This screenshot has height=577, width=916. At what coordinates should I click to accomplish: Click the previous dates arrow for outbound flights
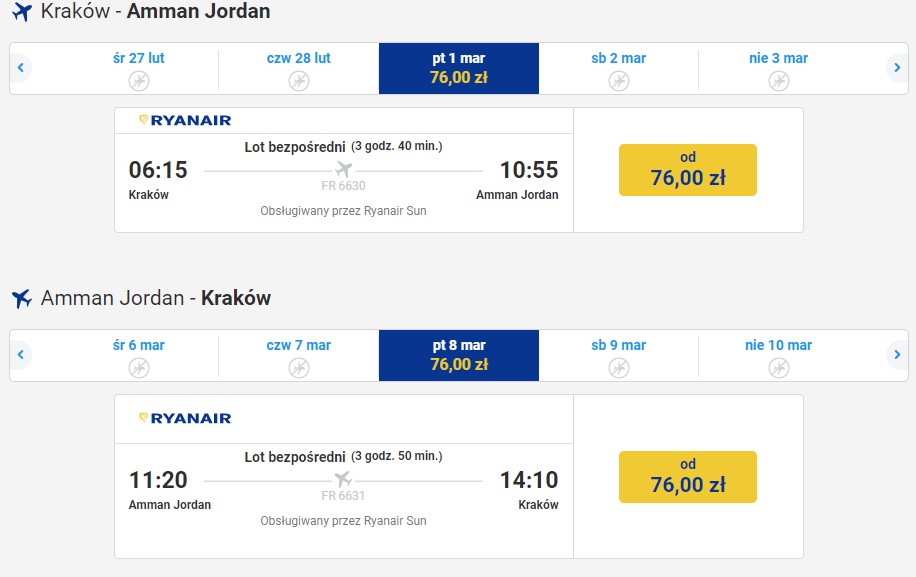20,68
